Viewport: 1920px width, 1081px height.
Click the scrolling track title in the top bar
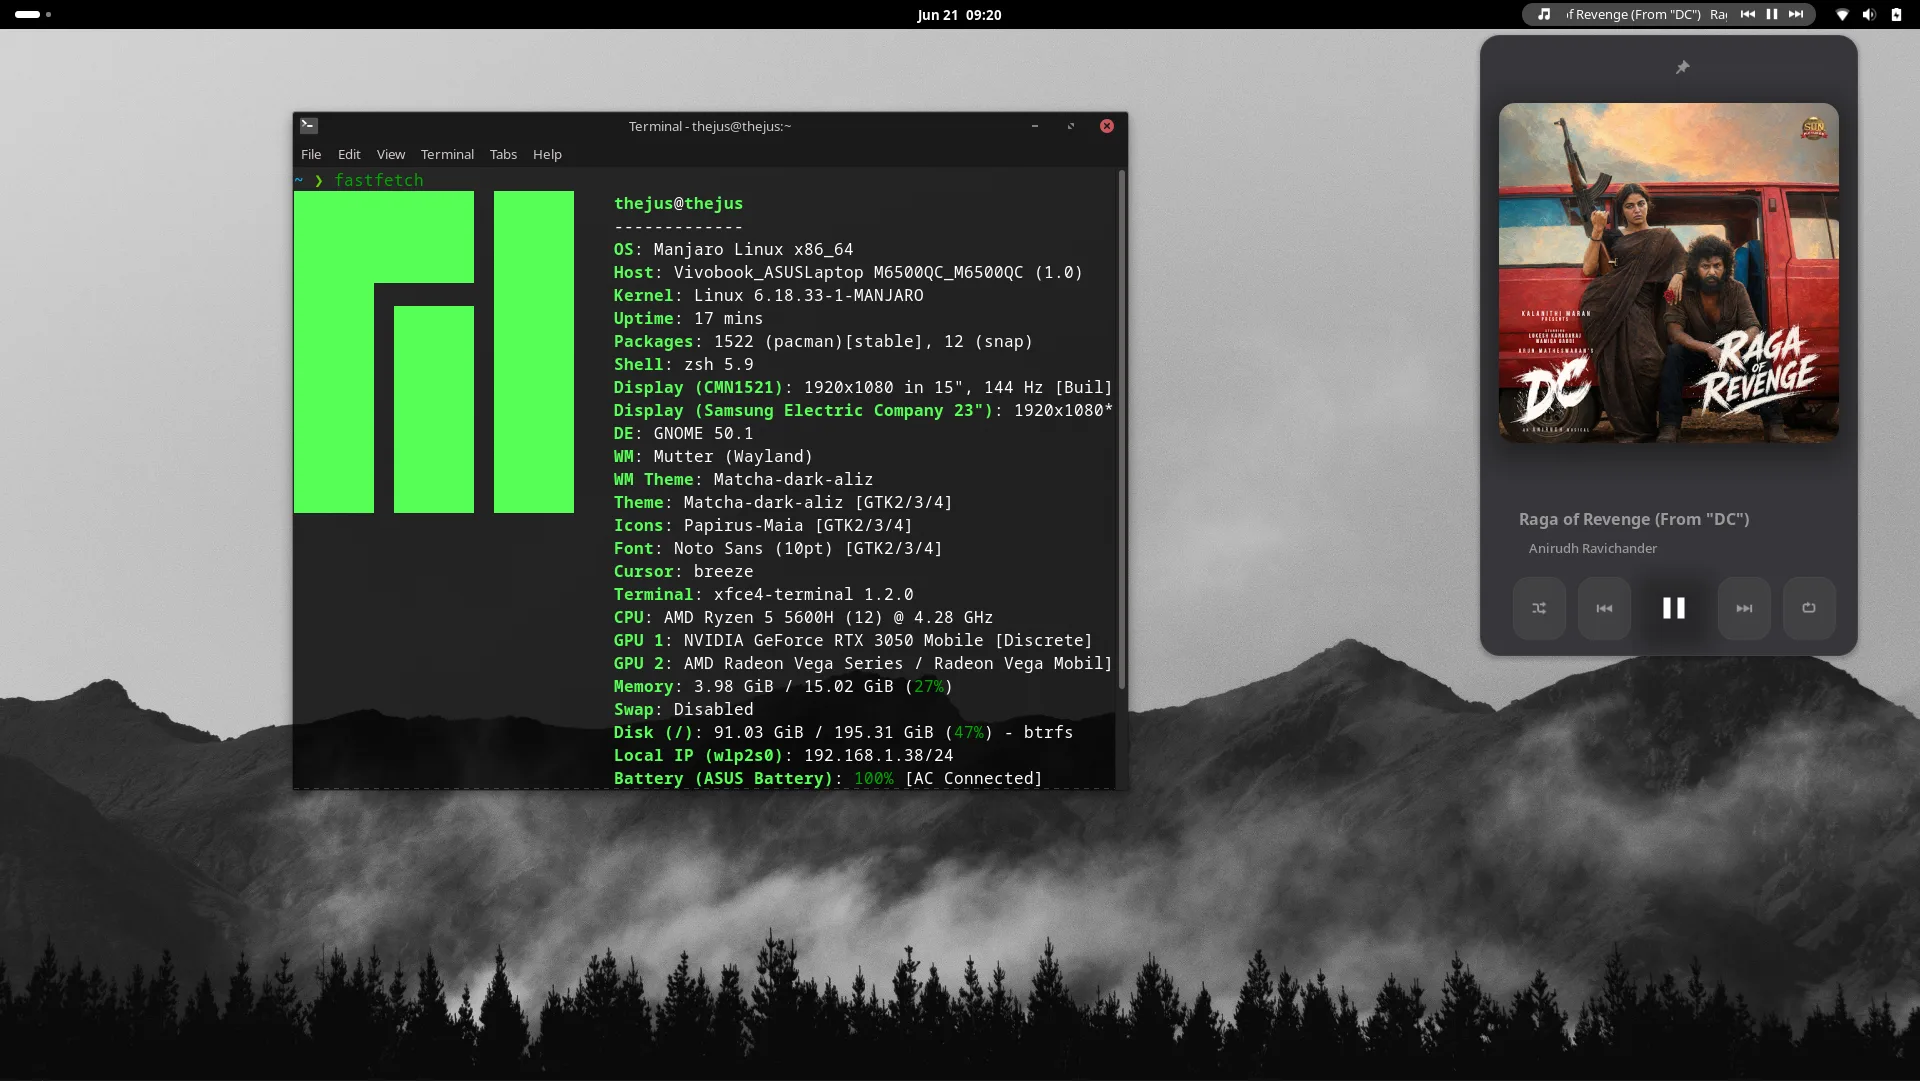tap(1646, 14)
